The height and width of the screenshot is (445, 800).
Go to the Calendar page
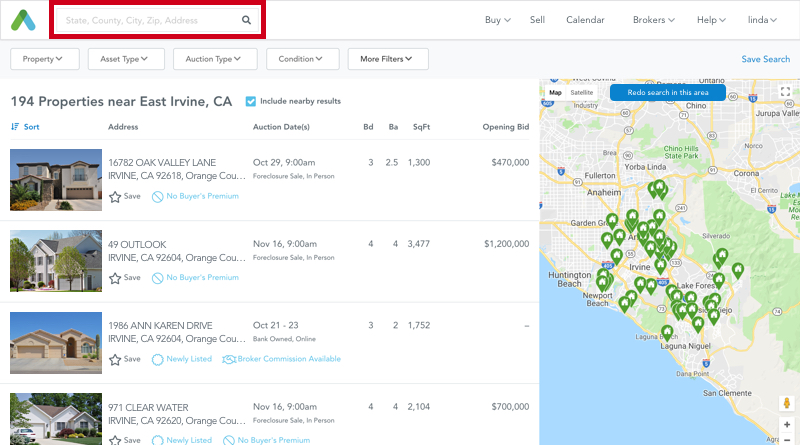point(585,20)
